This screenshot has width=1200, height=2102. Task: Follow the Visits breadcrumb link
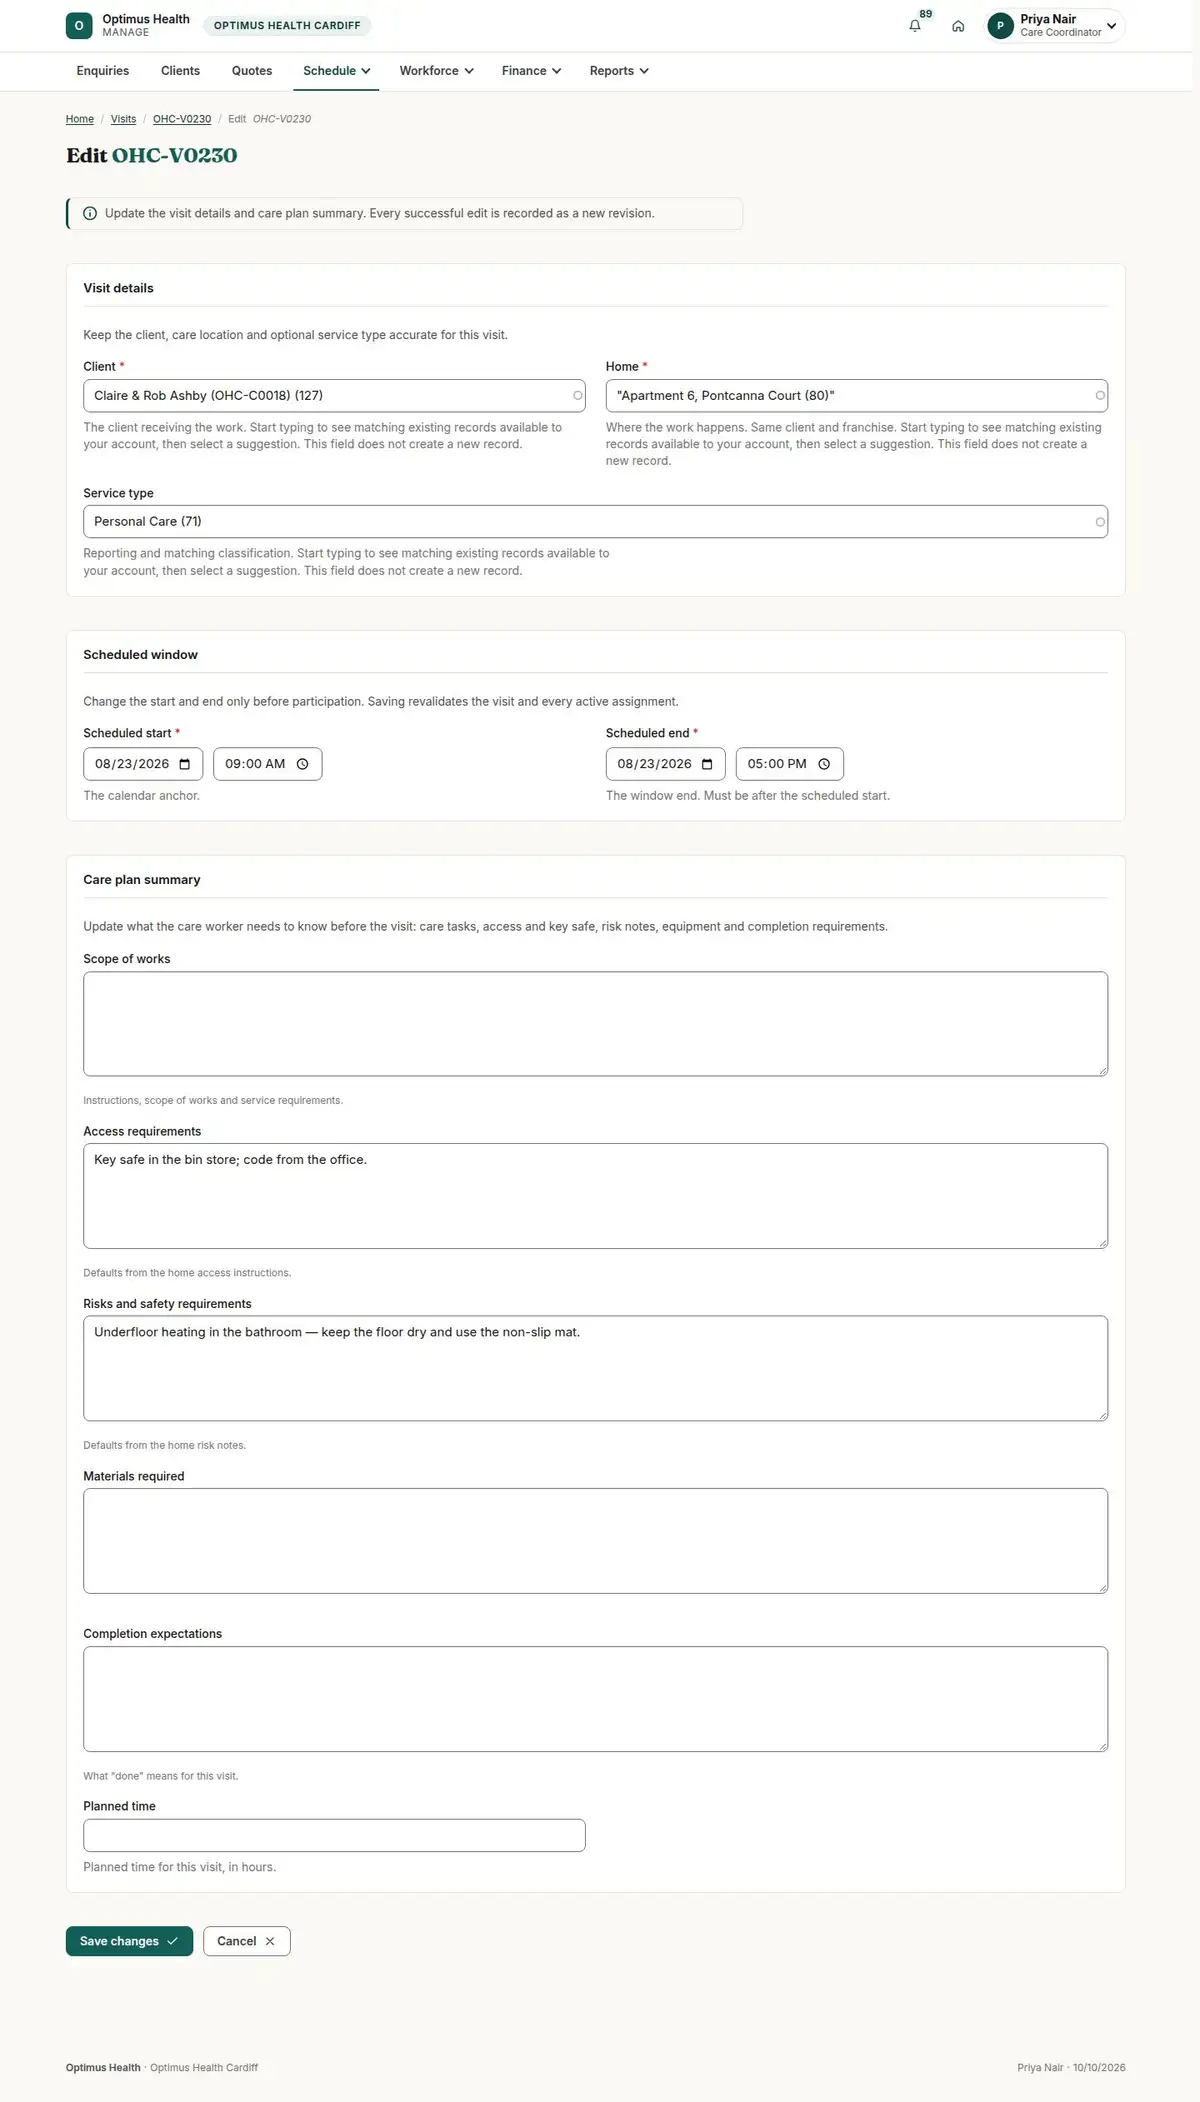pos(123,119)
